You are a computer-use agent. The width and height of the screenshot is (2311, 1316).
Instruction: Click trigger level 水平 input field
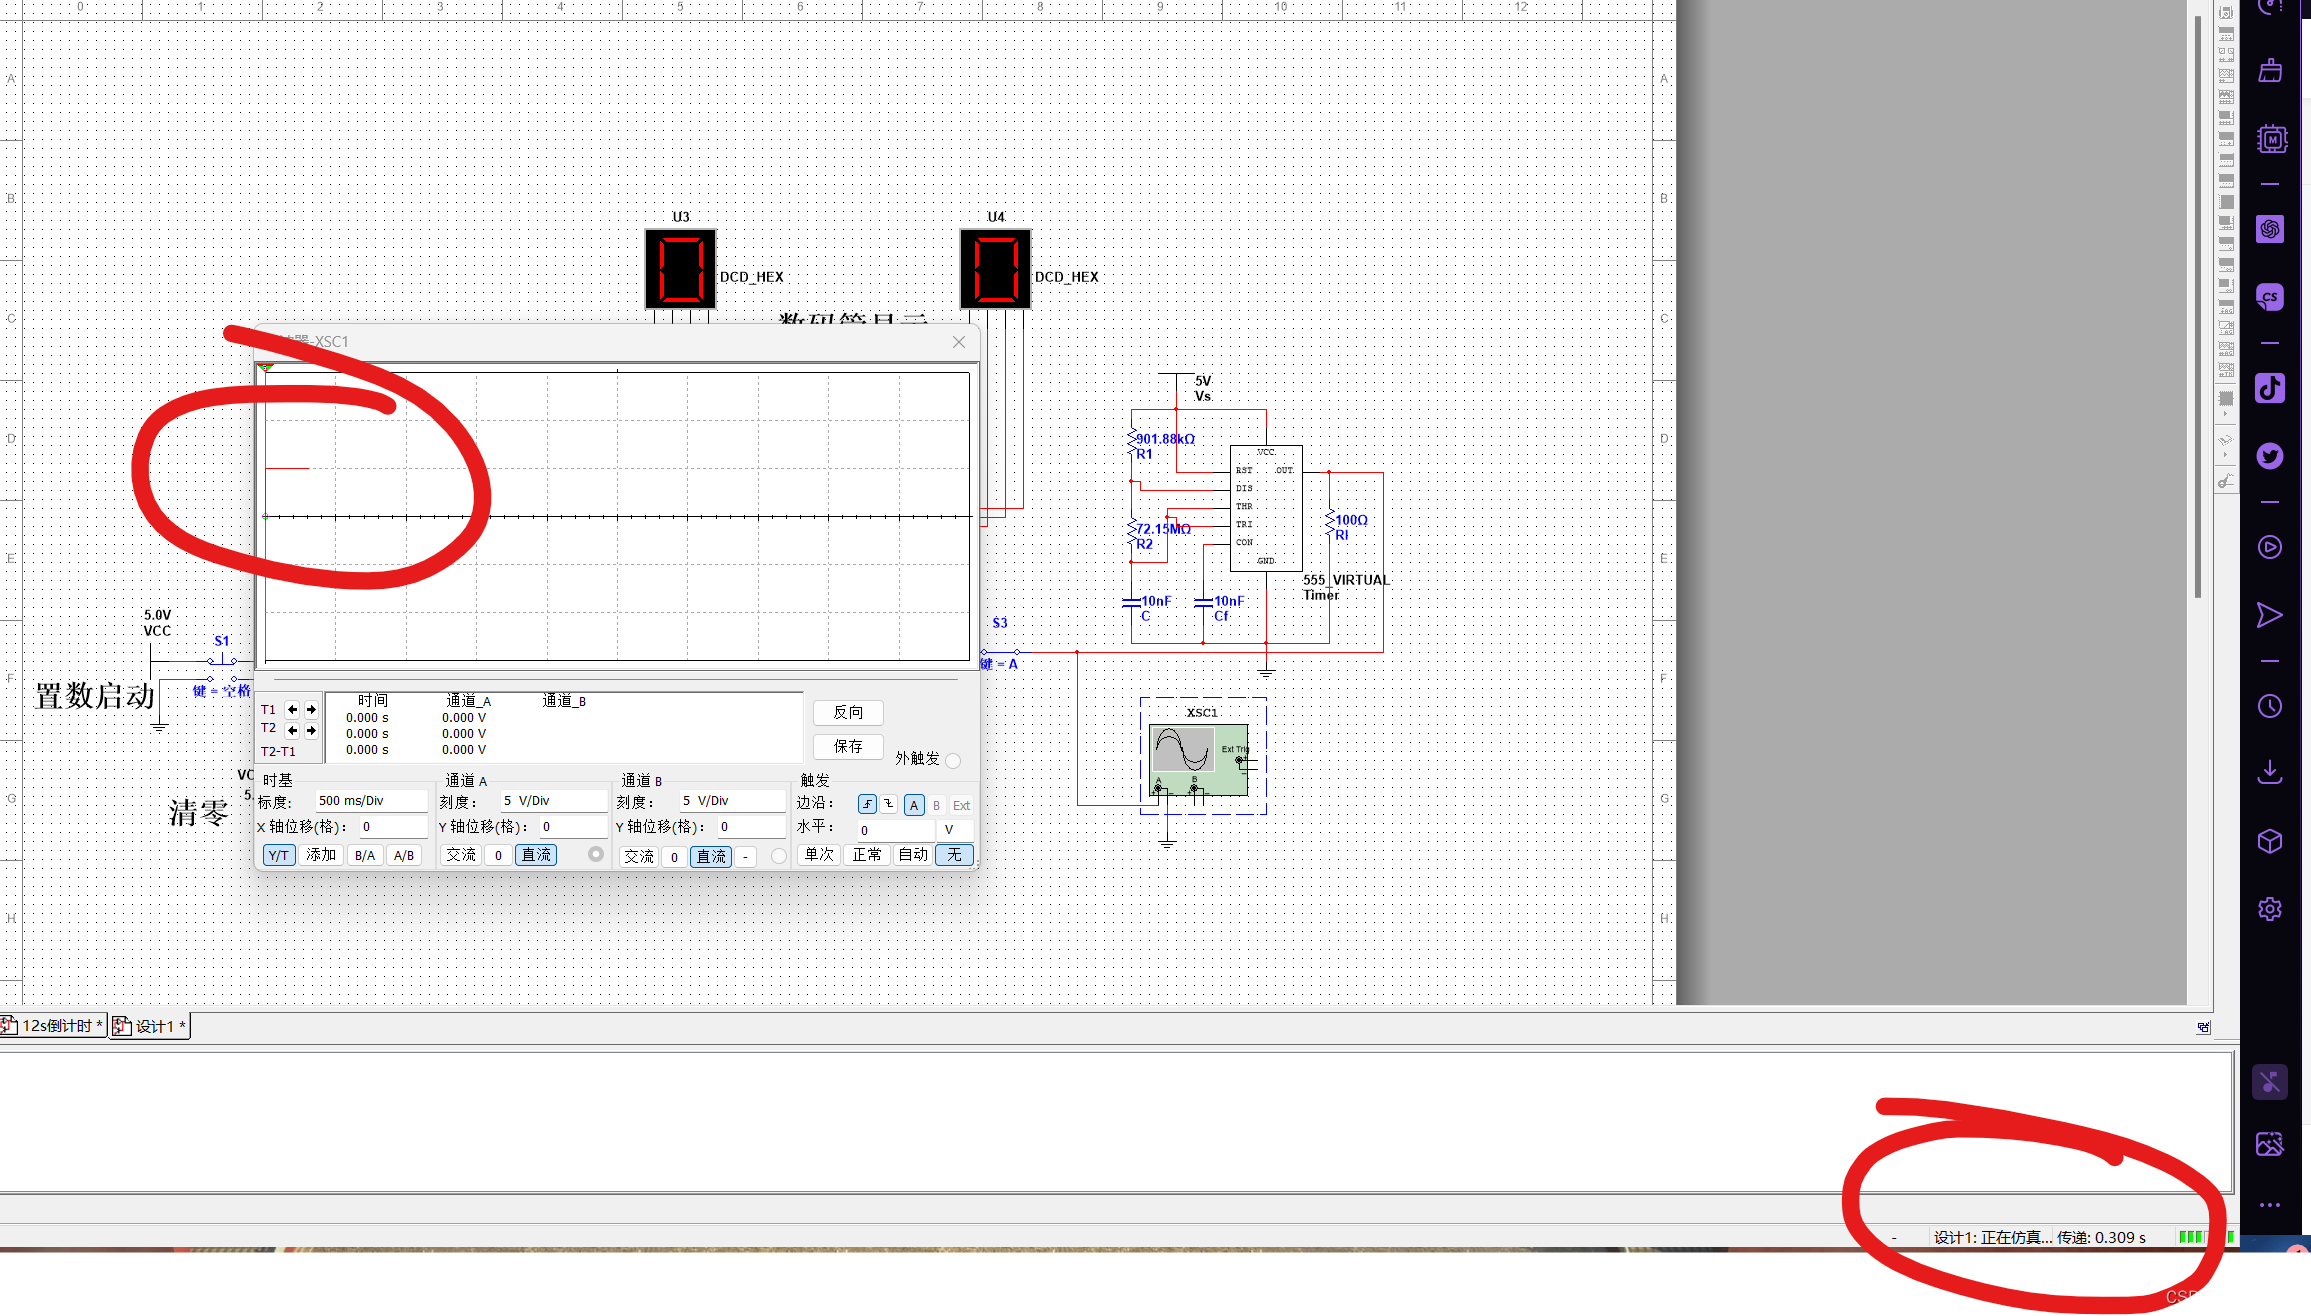click(894, 830)
